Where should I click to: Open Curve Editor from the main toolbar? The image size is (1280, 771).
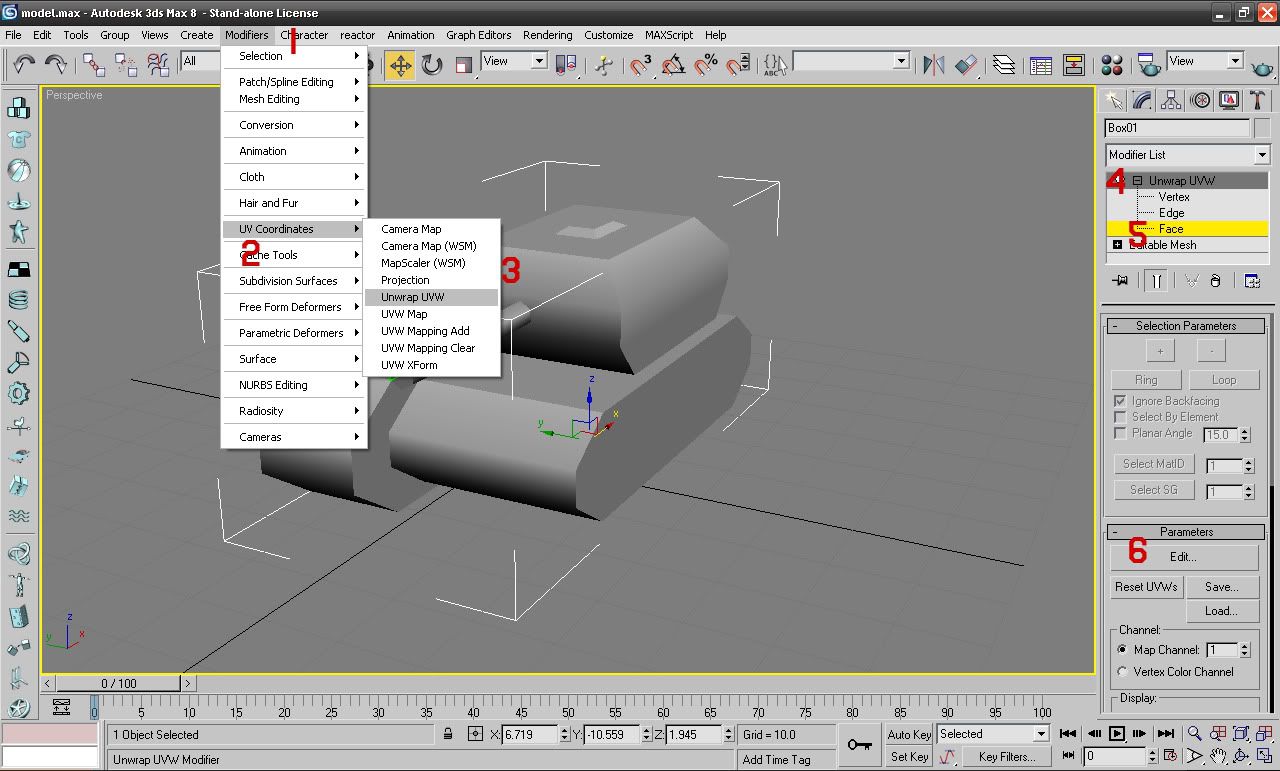click(1041, 66)
